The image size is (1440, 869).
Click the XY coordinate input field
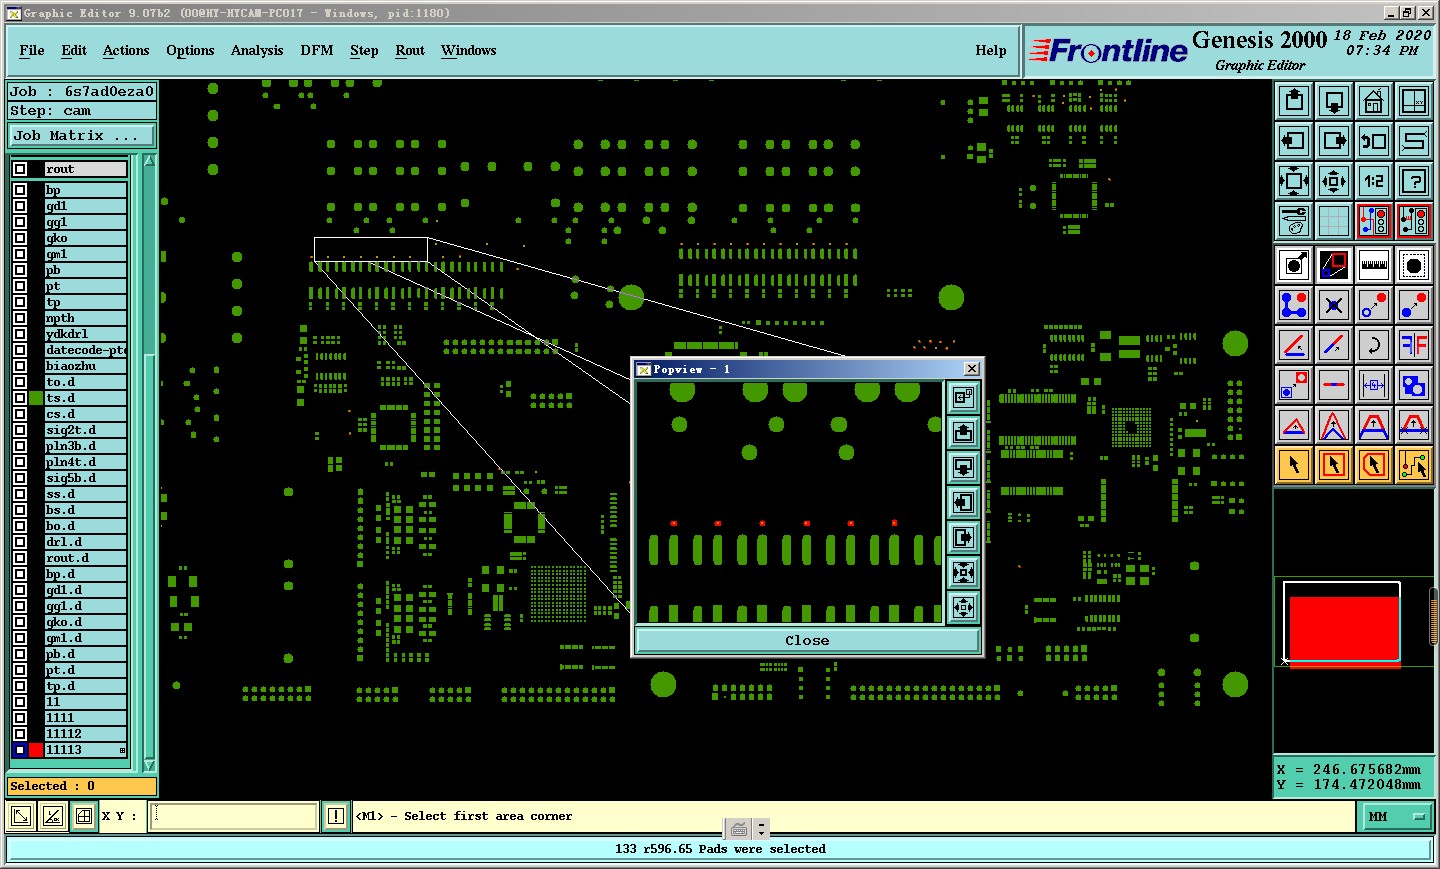tap(234, 816)
